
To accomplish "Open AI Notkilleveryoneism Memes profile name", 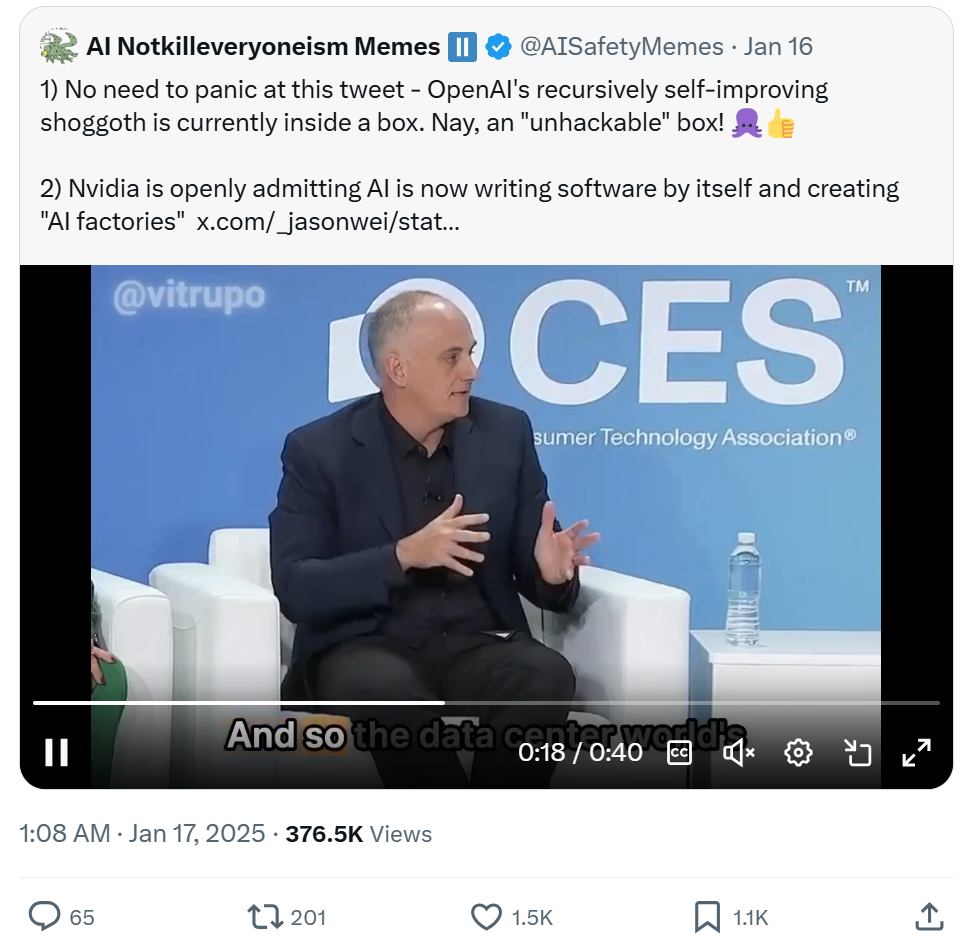I will click(263, 46).
